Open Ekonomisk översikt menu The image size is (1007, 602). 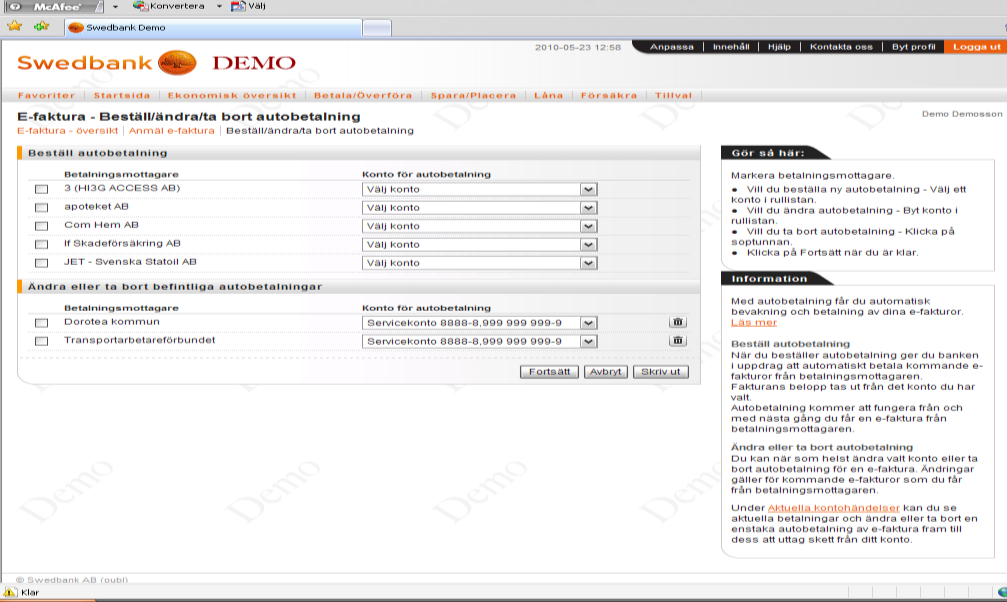(x=232, y=96)
